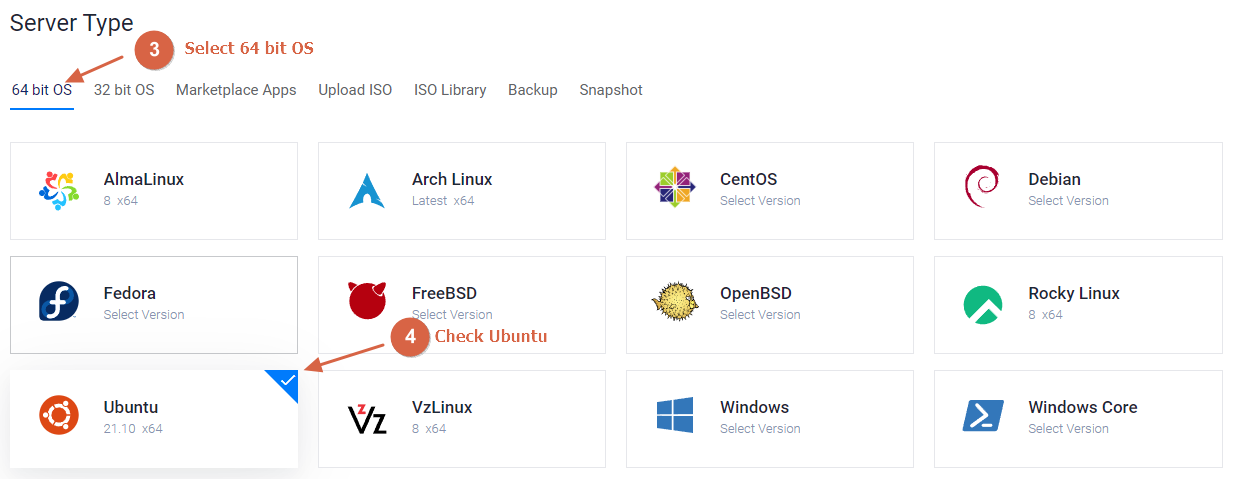Click the VzLinux logo icon
The height and width of the screenshot is (479, 1233).
tap(367, 418)
